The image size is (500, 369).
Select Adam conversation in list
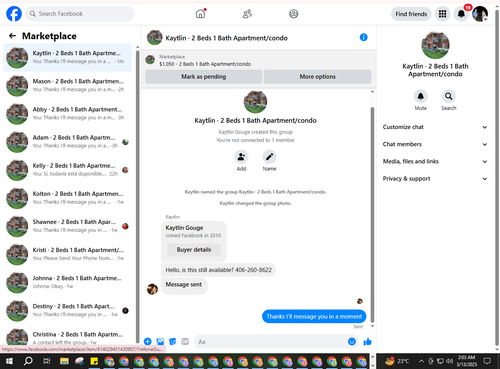coord(67,142)
